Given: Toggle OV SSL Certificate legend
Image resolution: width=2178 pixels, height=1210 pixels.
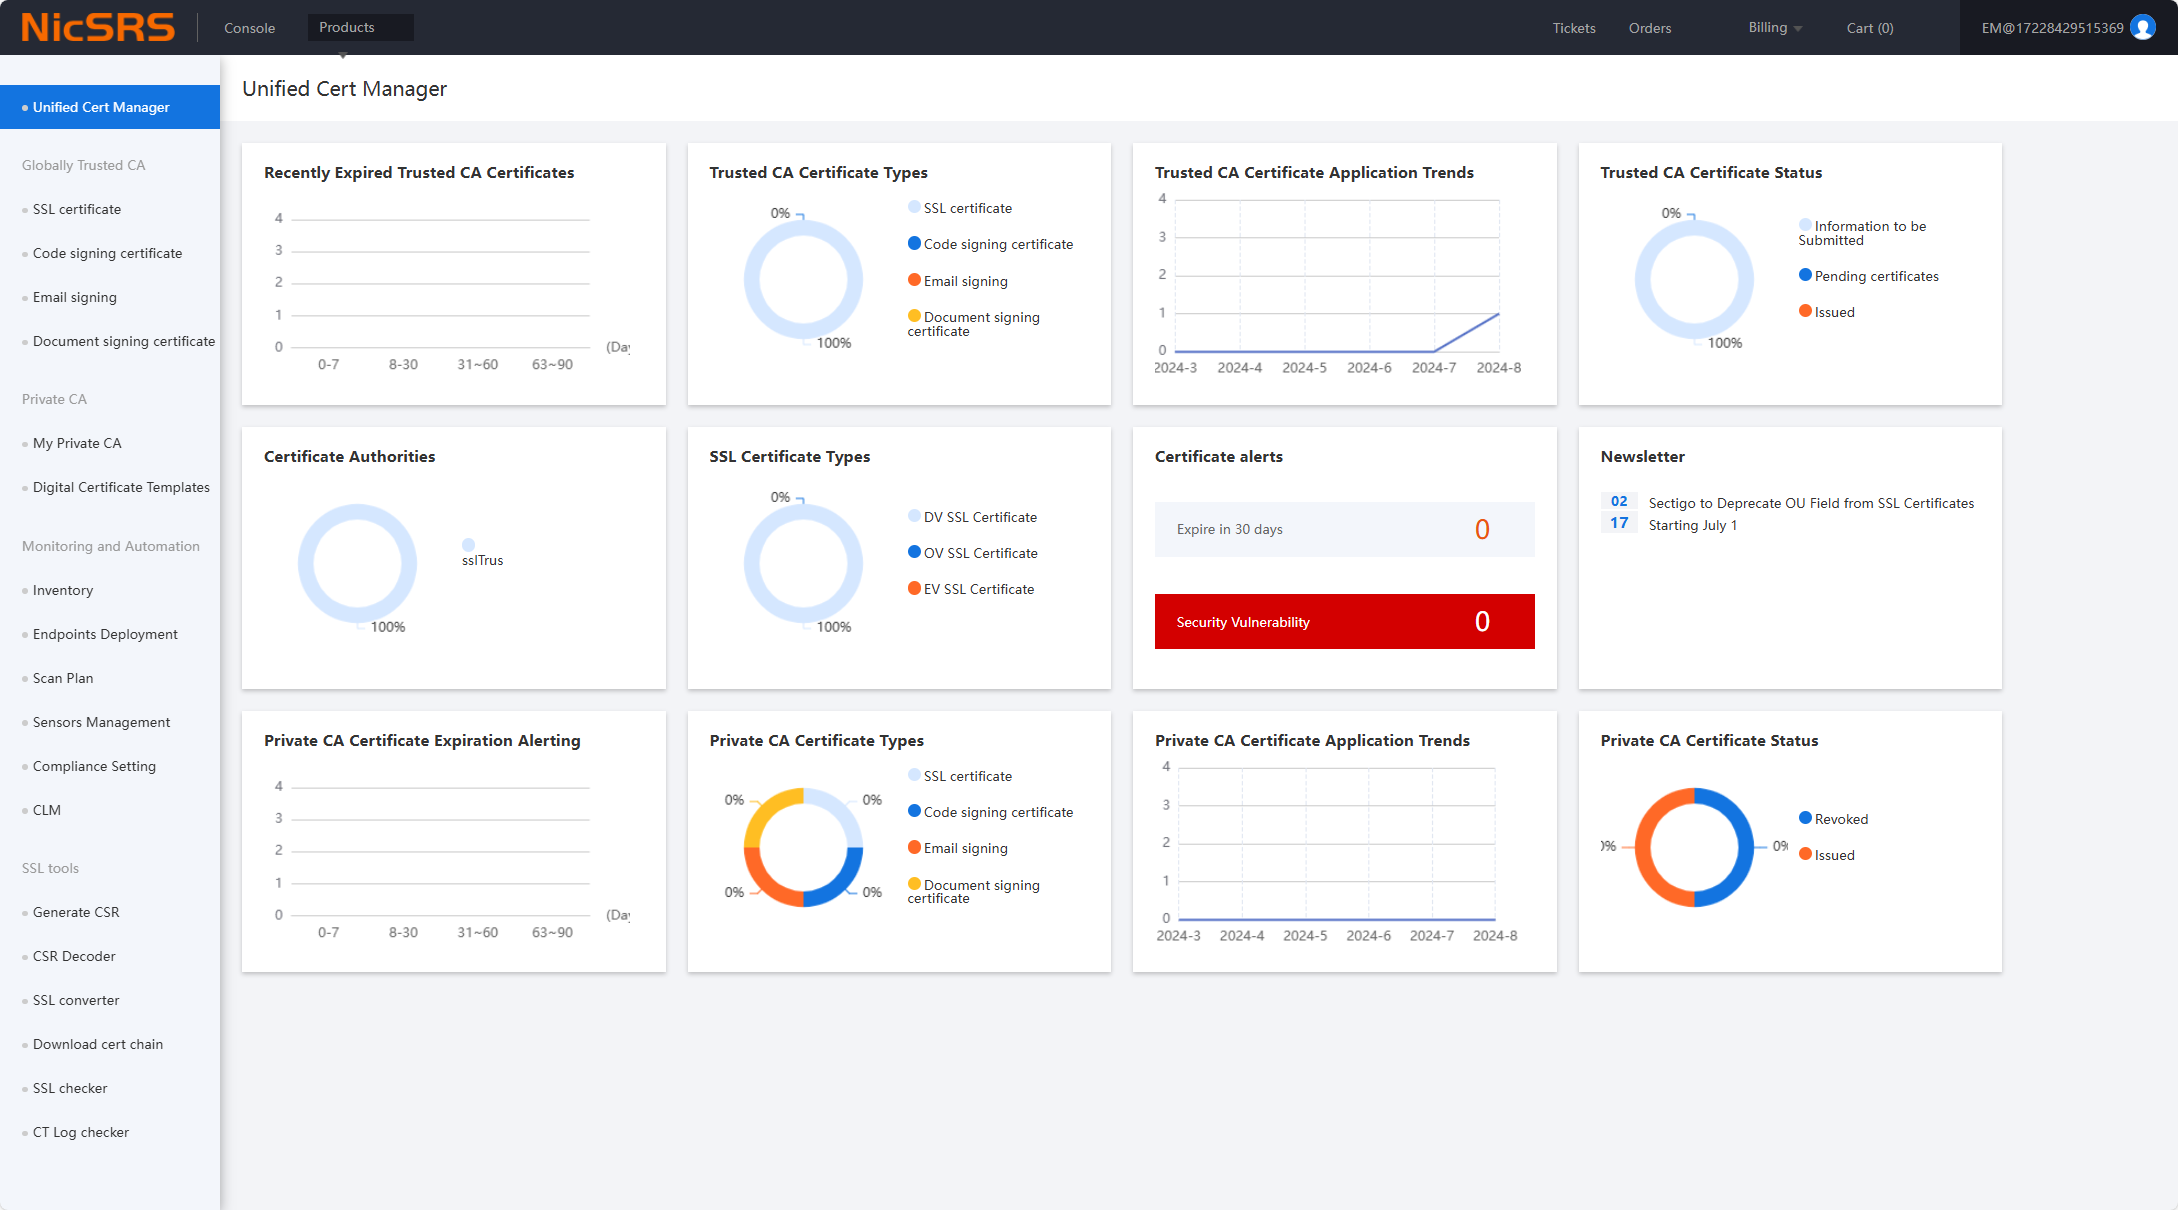Looking at the screenshot, I should pos(973,553).
